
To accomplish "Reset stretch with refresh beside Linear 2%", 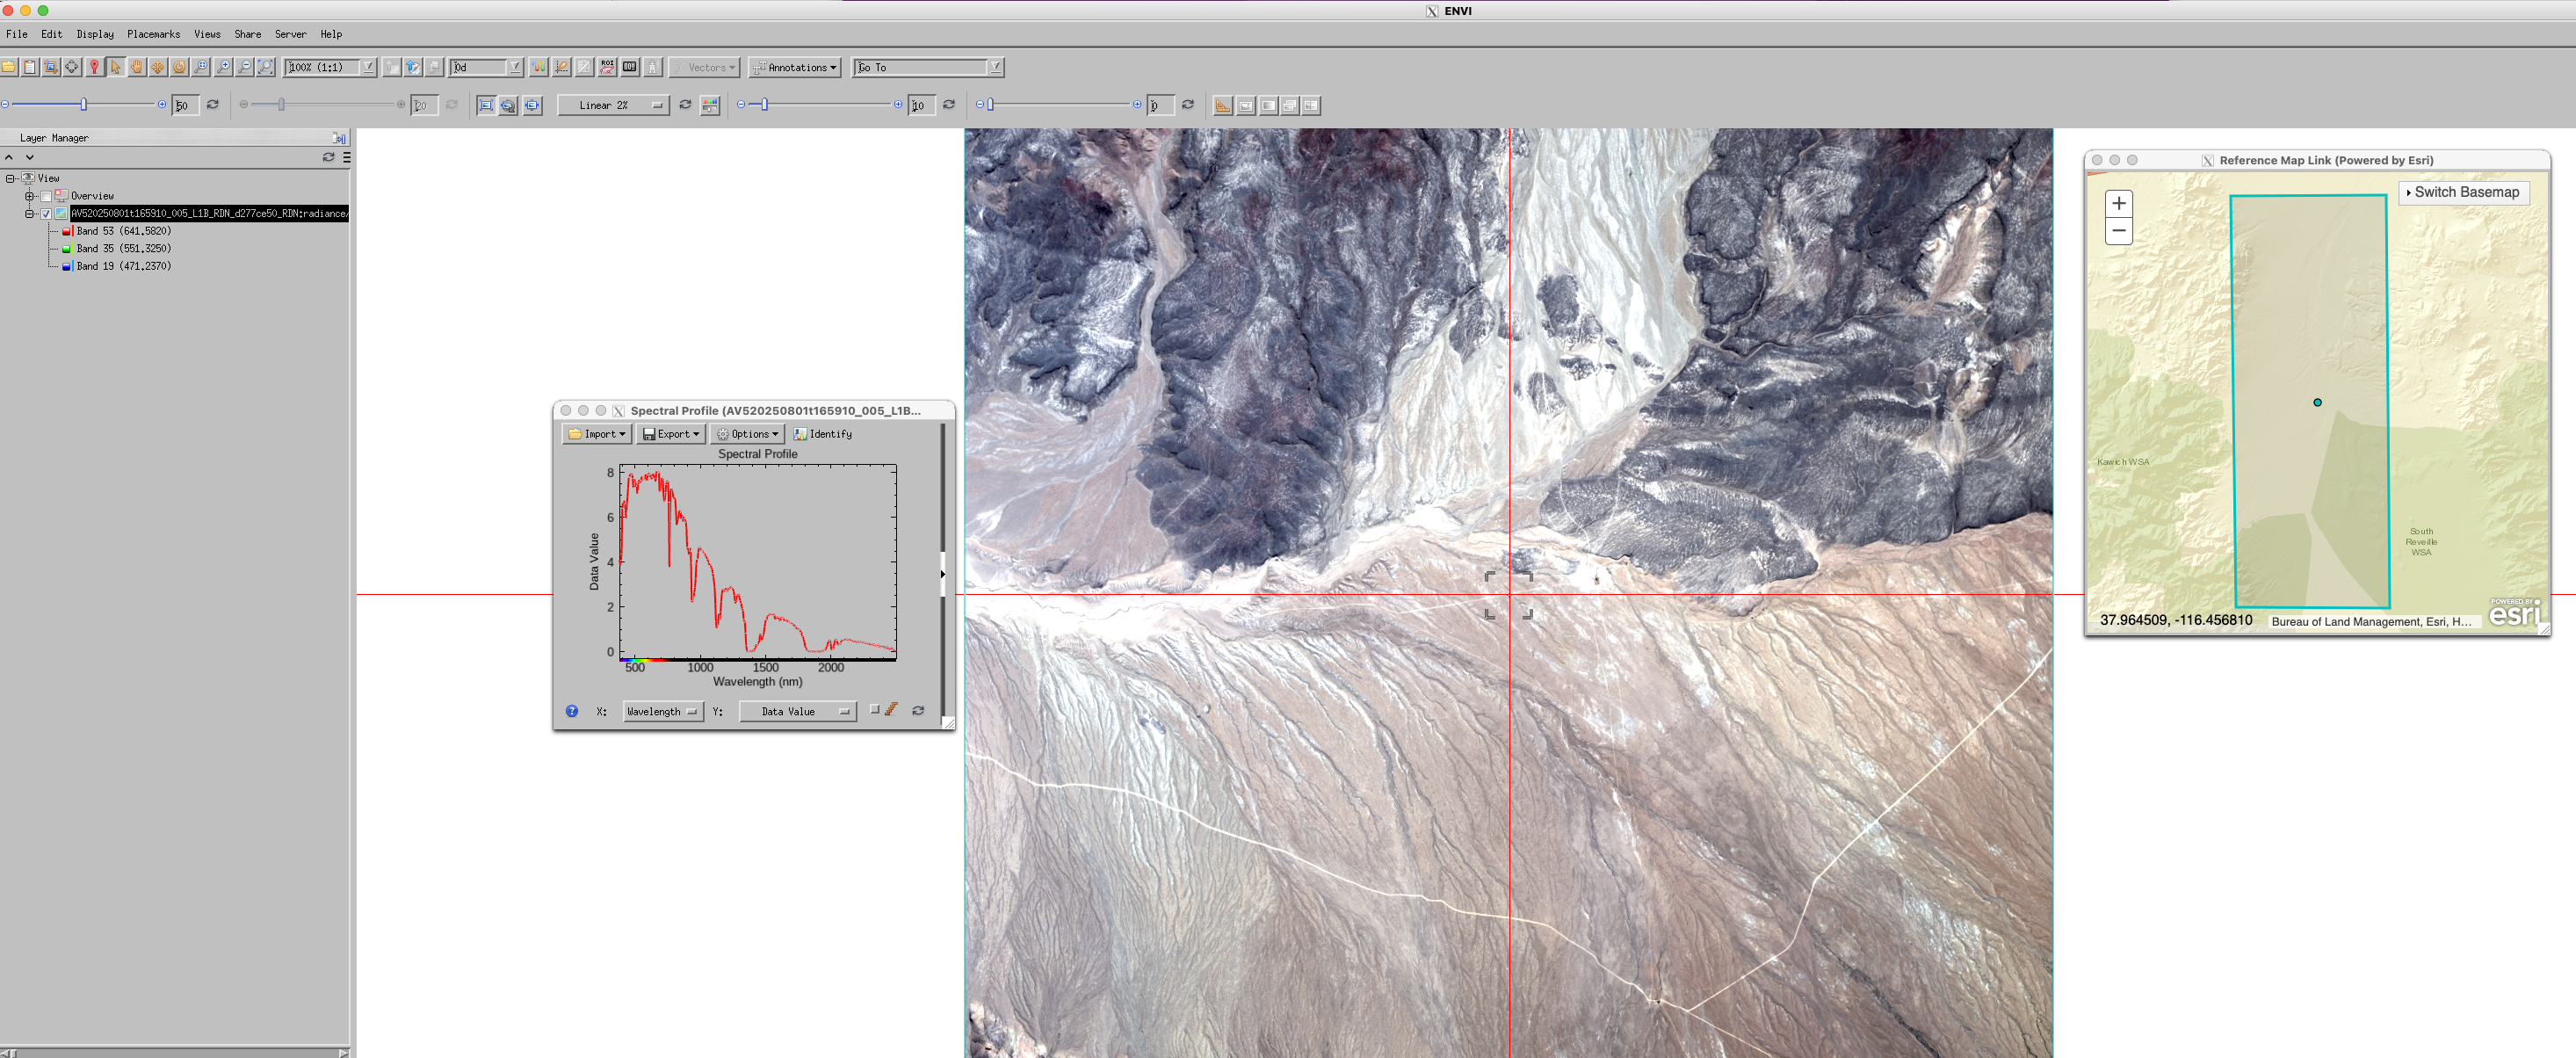I will 685,104.
